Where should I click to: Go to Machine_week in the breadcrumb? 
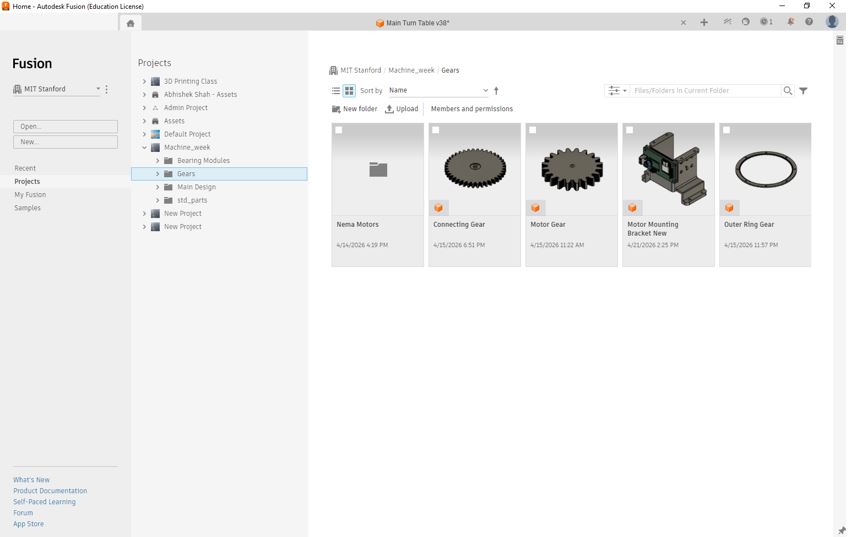point(411,70)
